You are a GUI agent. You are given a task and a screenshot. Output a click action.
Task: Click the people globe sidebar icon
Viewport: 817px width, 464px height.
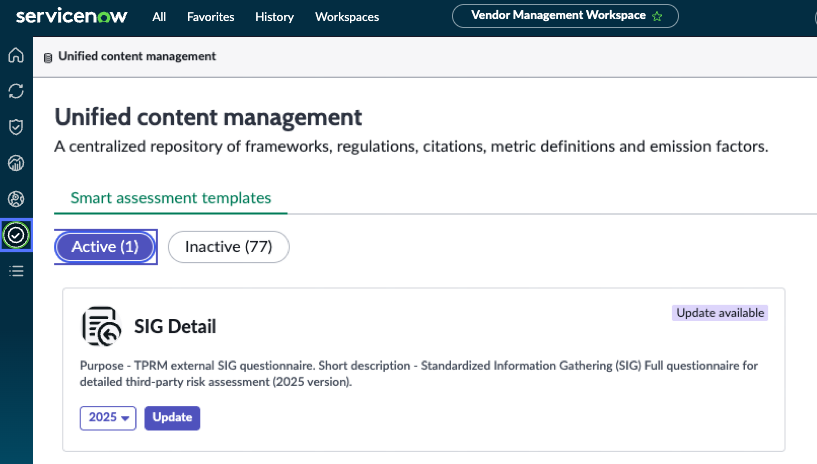coord(16,199)
